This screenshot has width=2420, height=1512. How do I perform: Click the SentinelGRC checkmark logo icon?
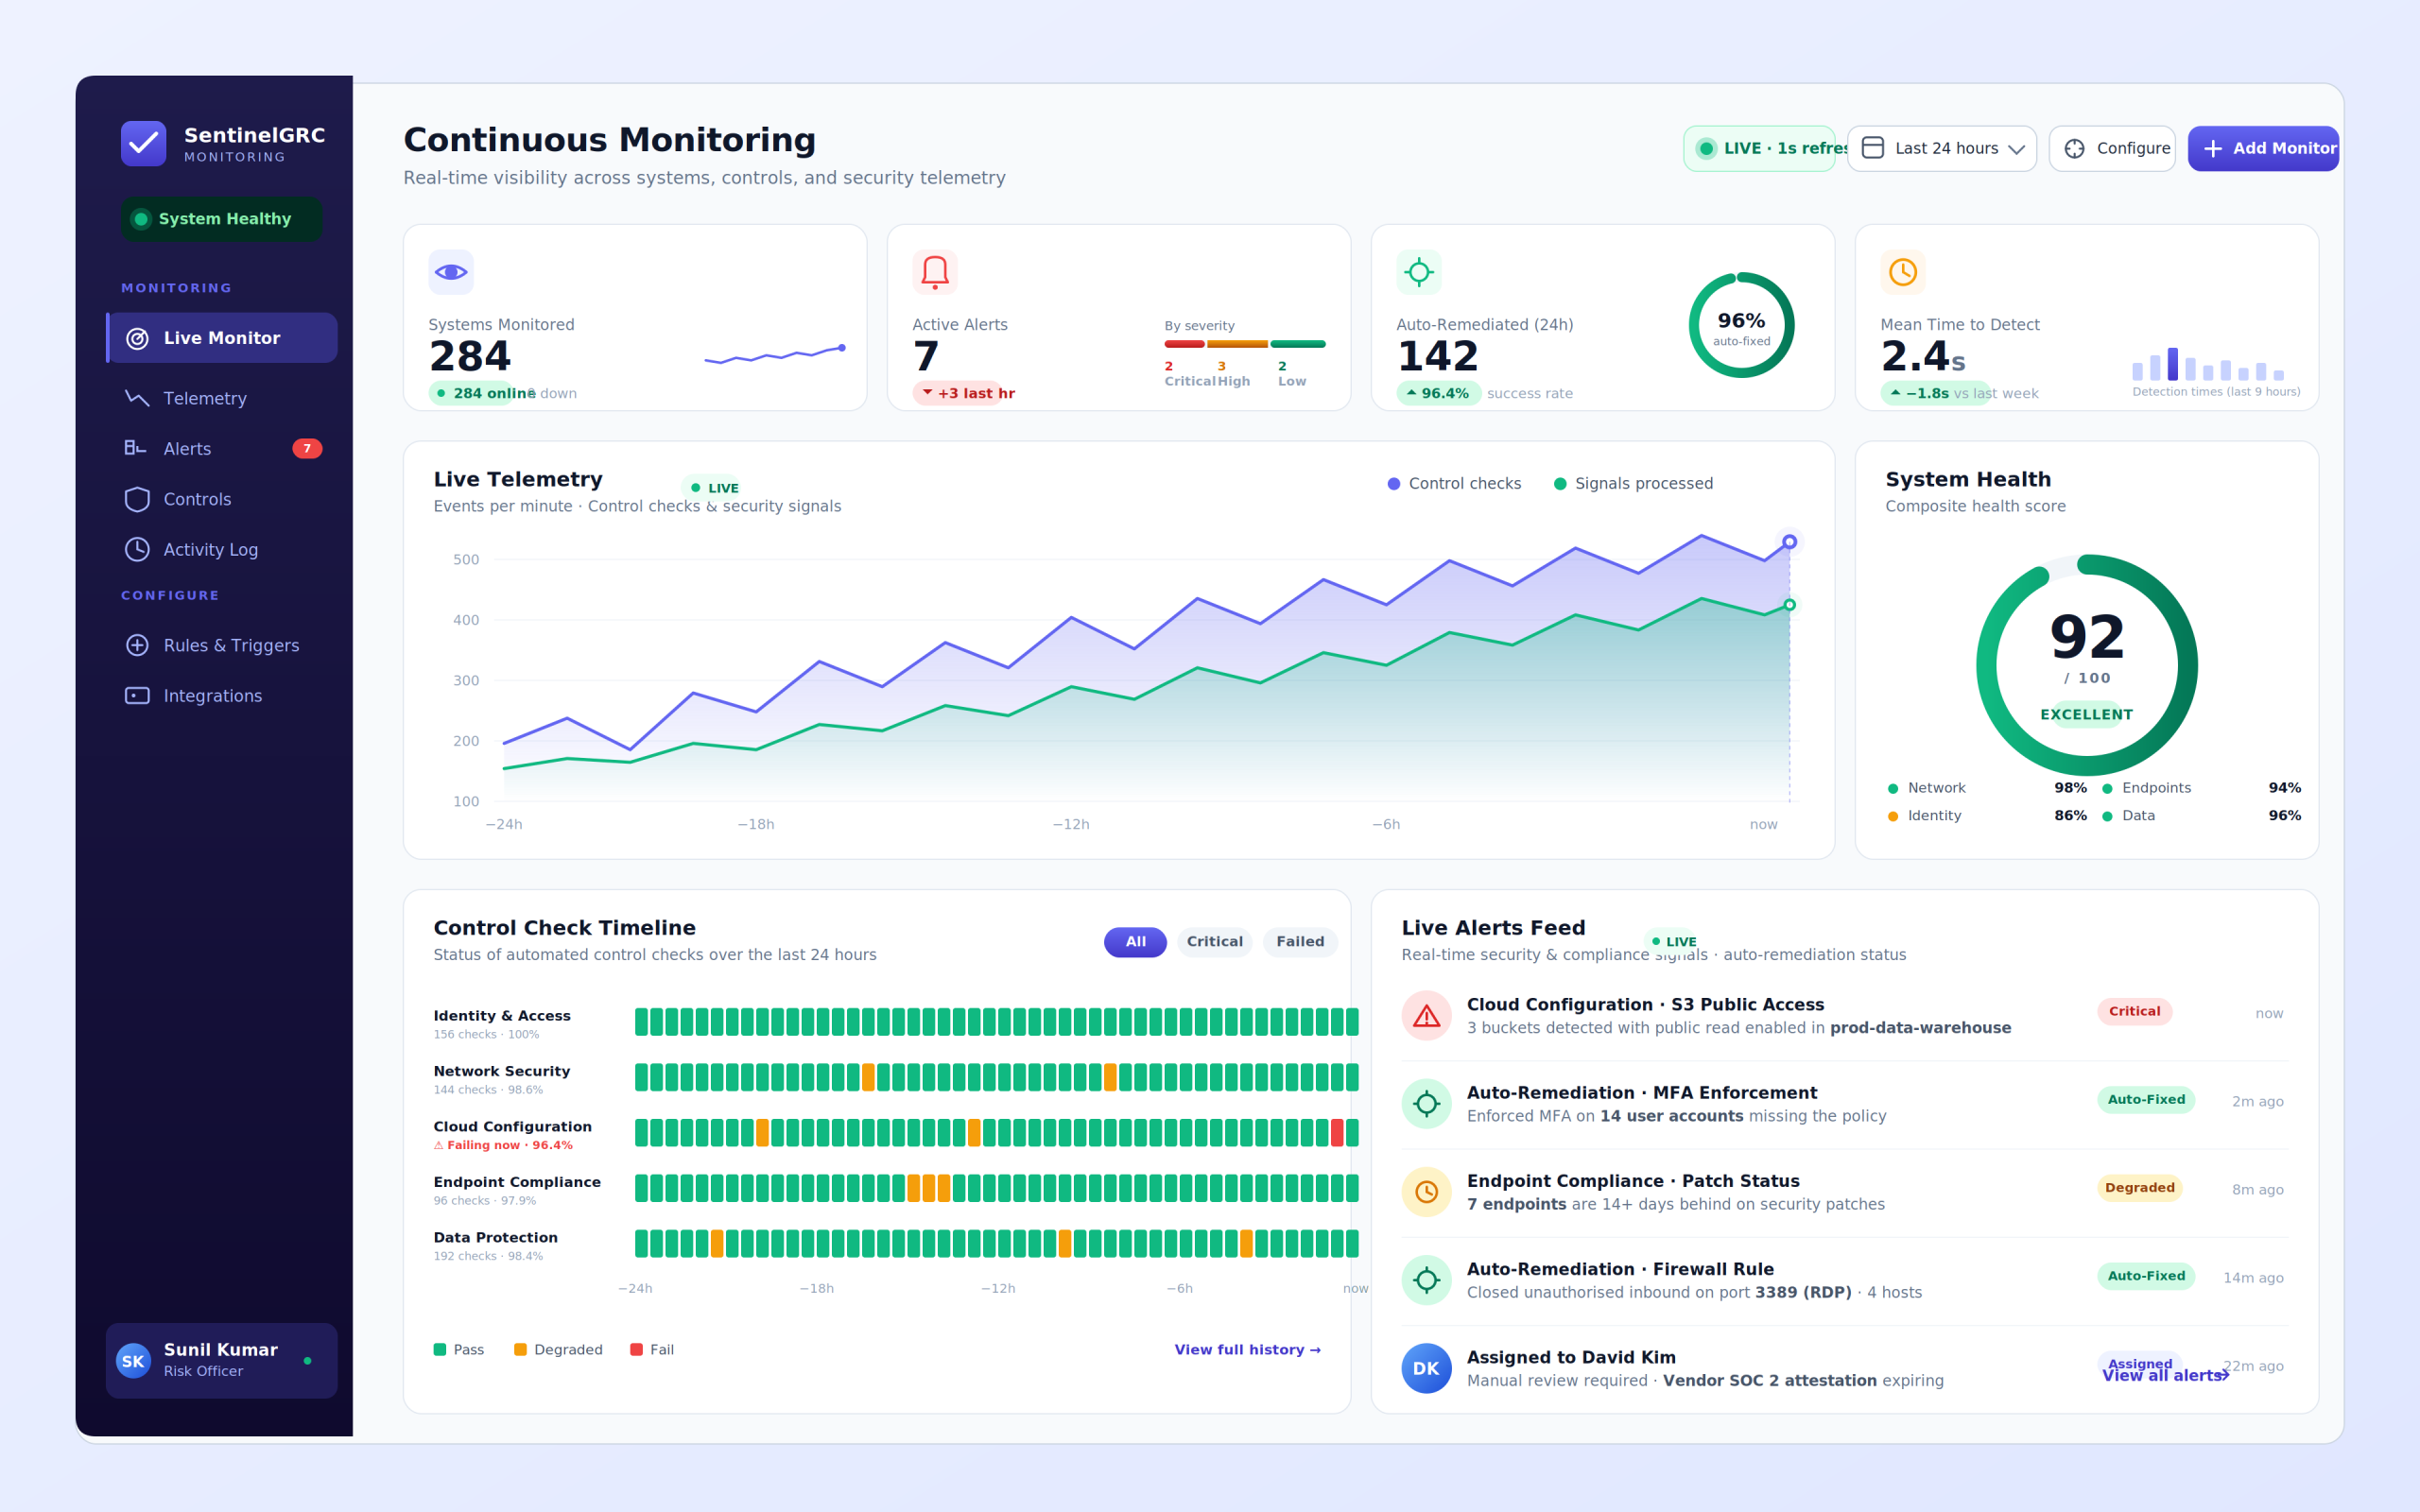[x=143, y=144]
